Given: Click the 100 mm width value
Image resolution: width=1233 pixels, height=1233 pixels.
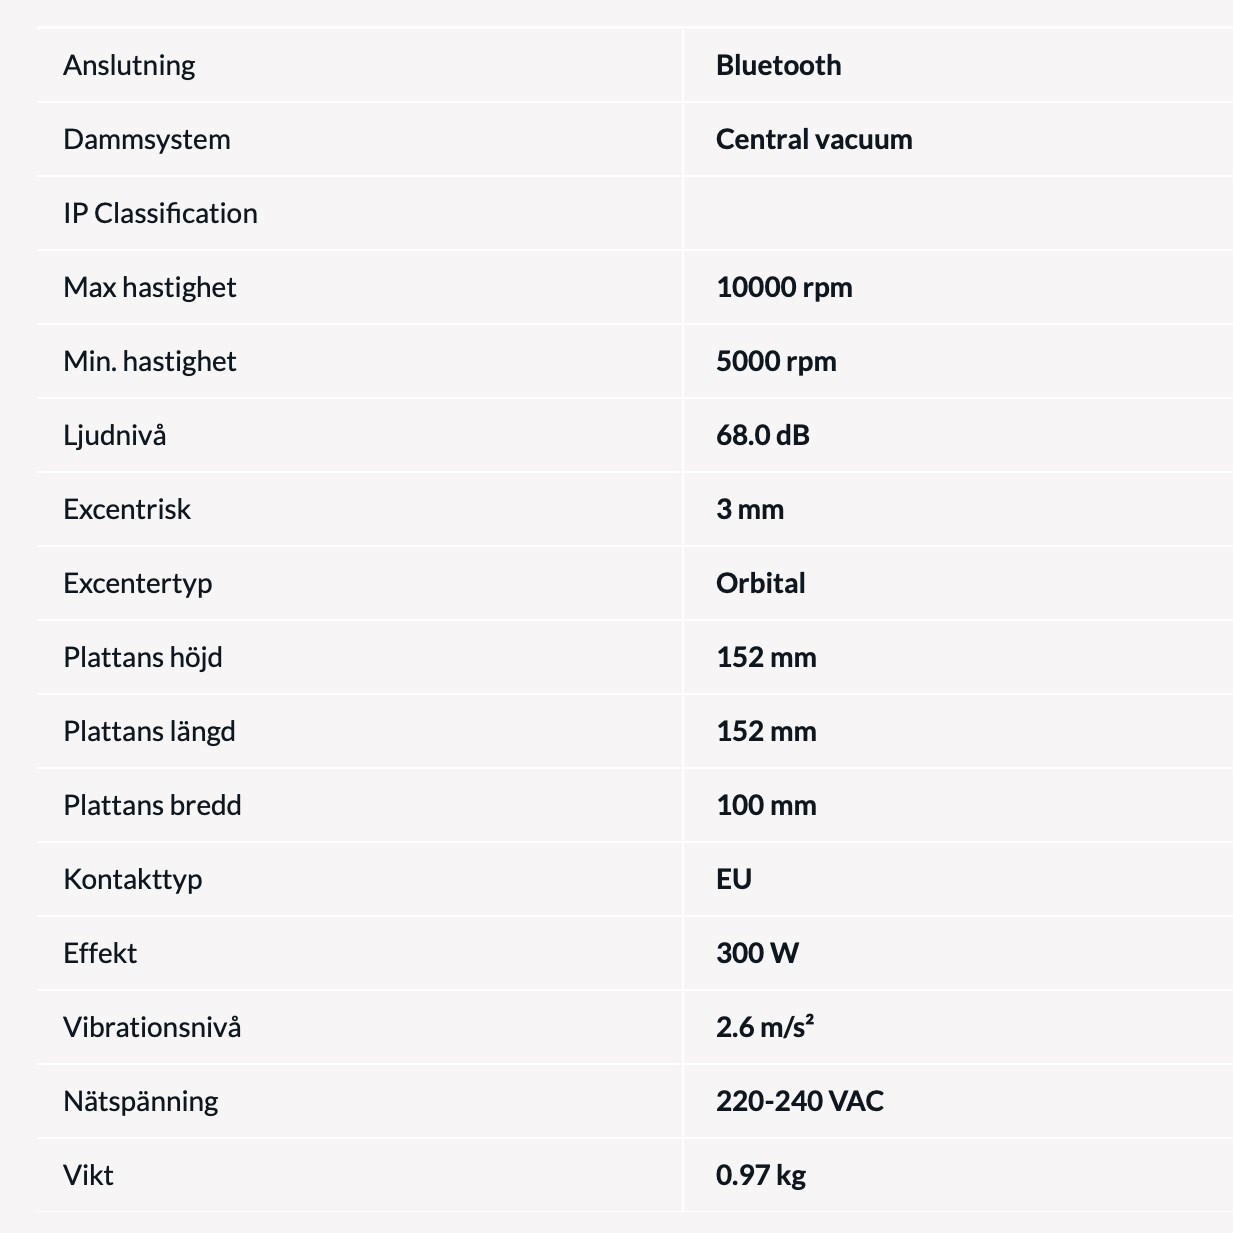Looking at the screenshot, I should click(x=766, y=805).
